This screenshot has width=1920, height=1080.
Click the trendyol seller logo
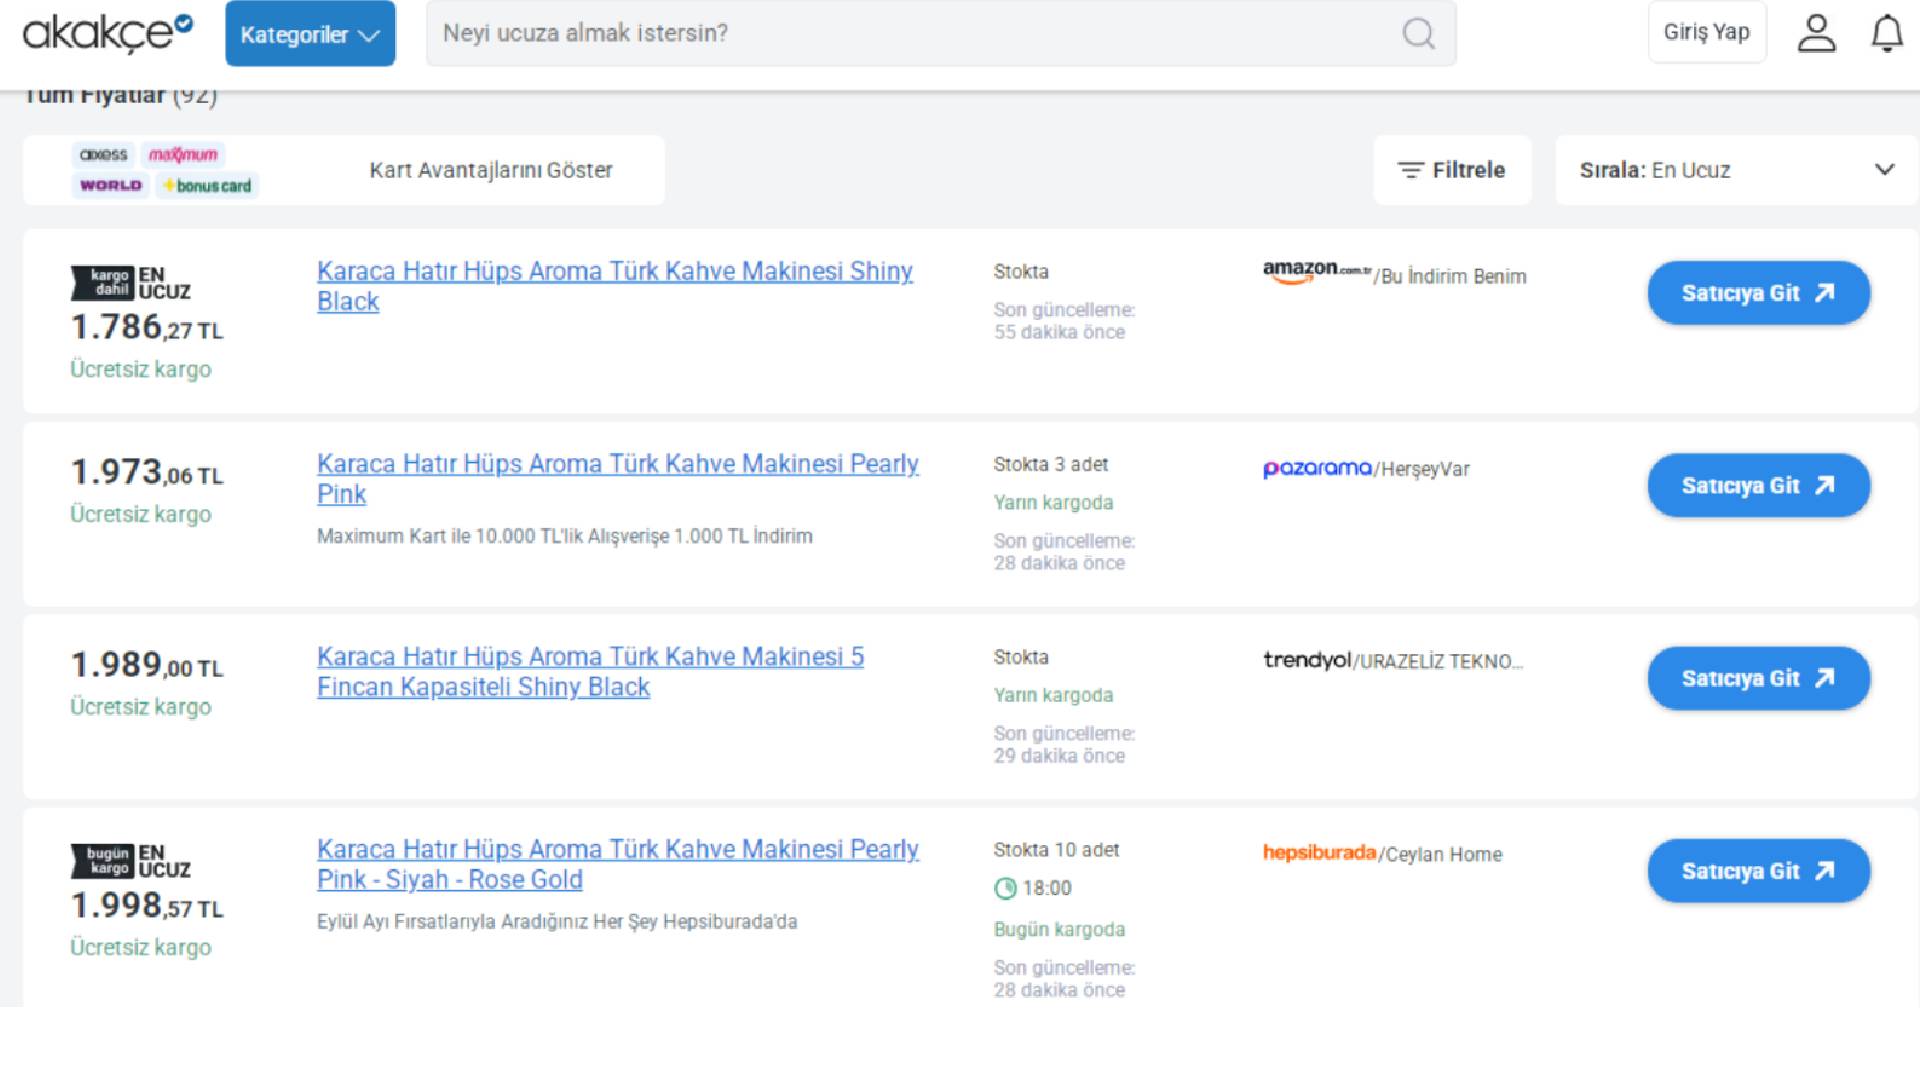tap(1307, 660)
